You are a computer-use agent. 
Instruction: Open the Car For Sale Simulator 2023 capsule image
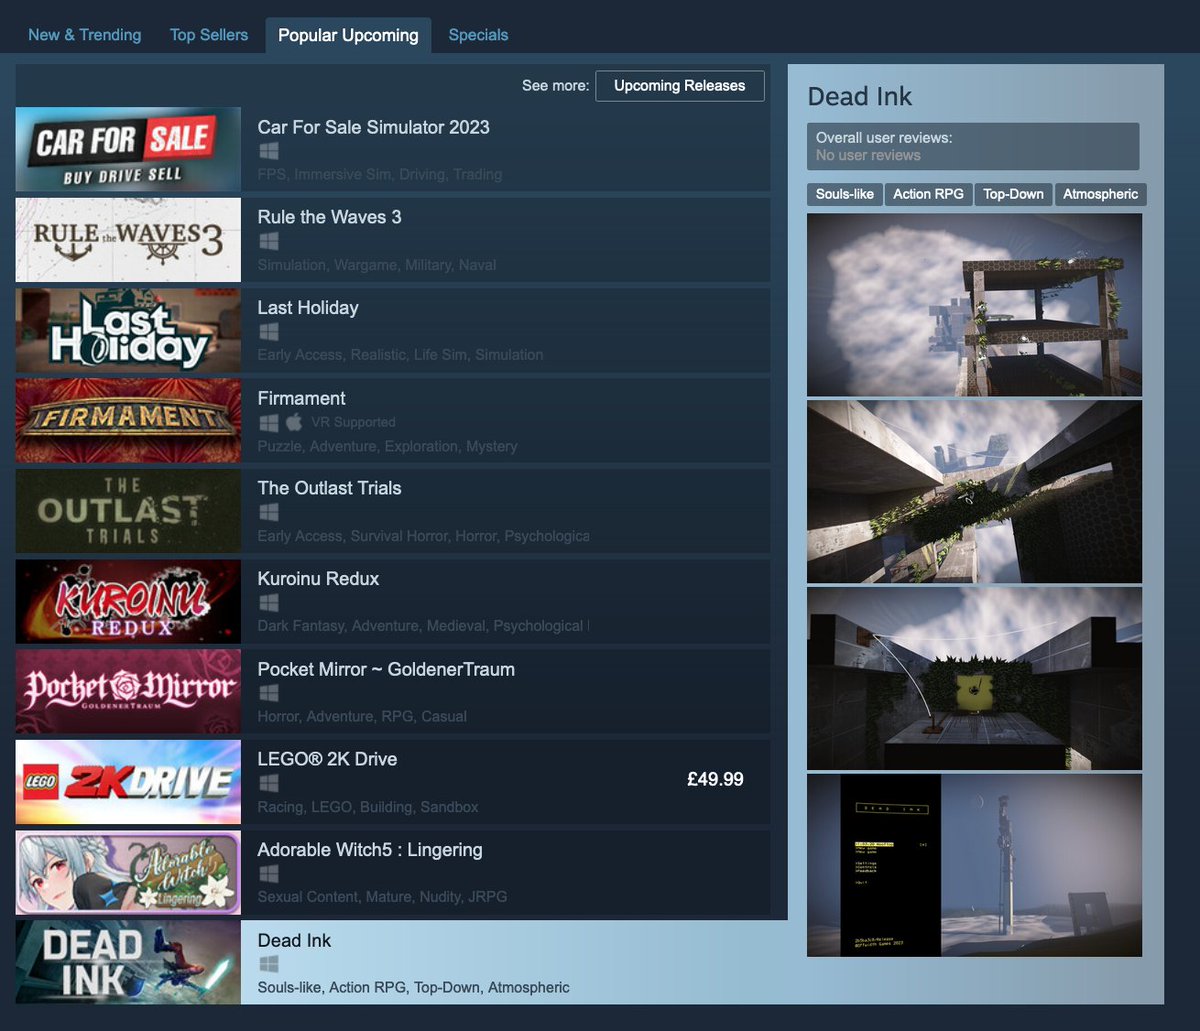click(128, 149)
